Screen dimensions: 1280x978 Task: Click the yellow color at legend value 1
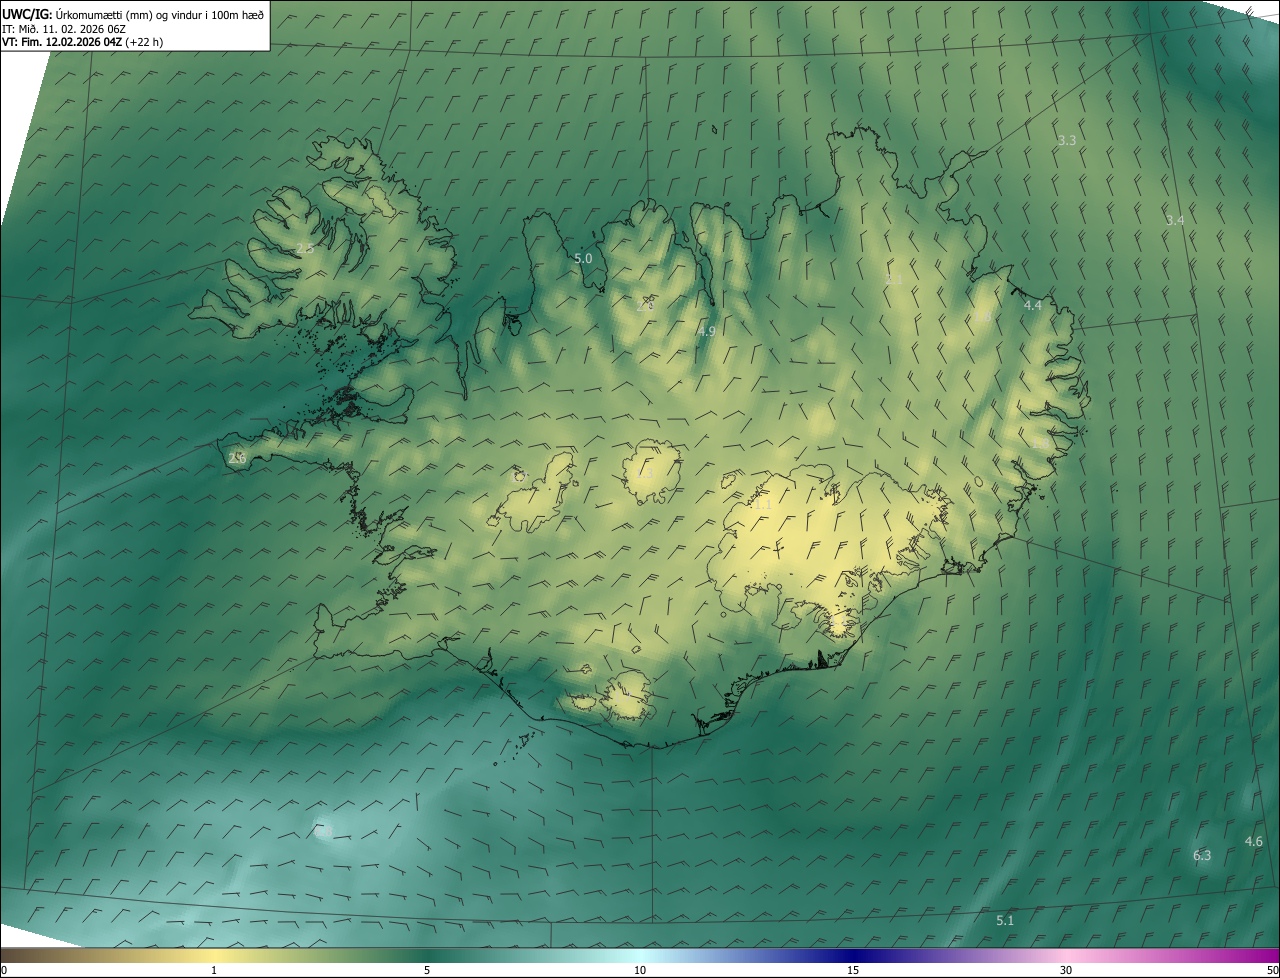[x=214, y=955]
